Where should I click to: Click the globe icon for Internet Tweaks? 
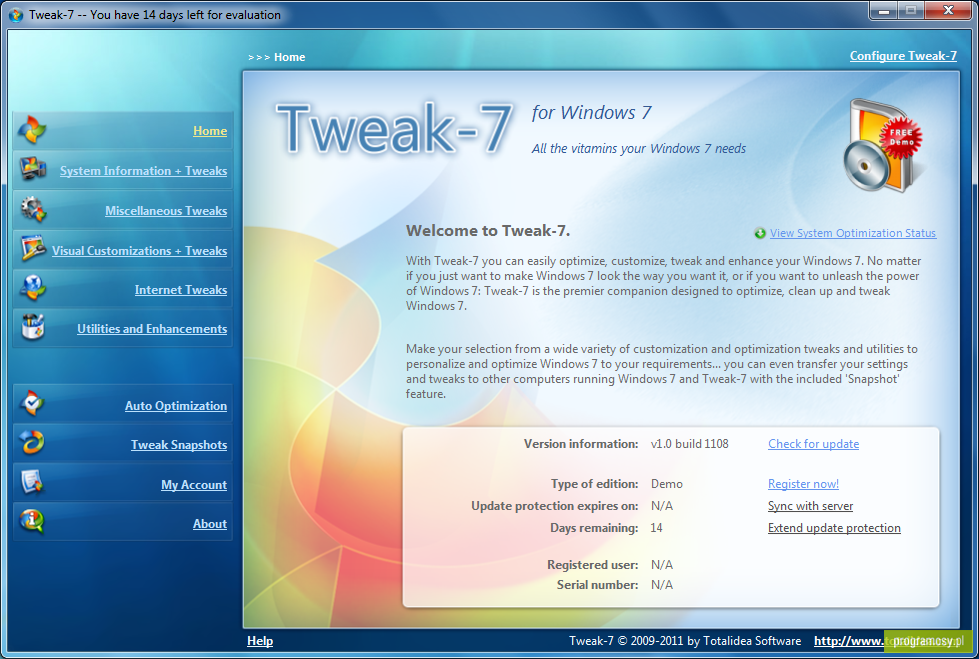32,288
